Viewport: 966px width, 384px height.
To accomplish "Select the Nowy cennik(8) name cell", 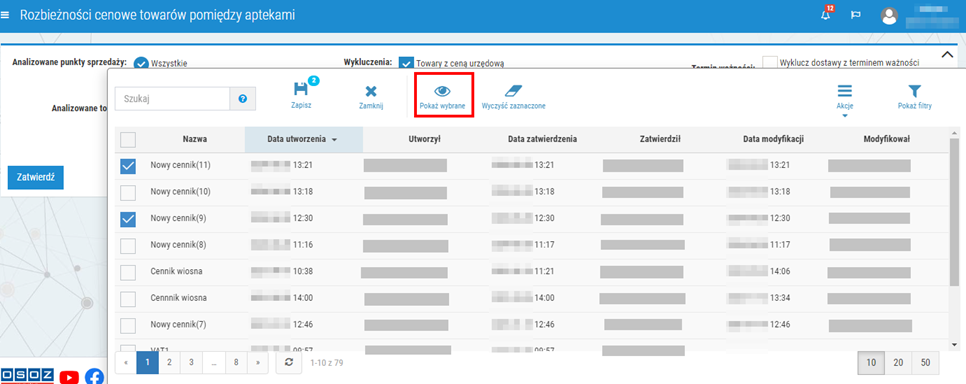I will click(x=178, y=245).
